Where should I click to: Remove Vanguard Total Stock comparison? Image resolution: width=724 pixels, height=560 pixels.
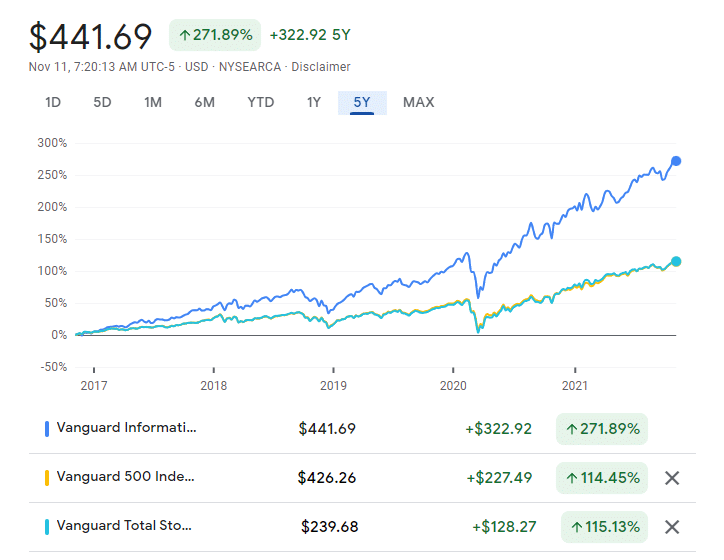point(672,527)
